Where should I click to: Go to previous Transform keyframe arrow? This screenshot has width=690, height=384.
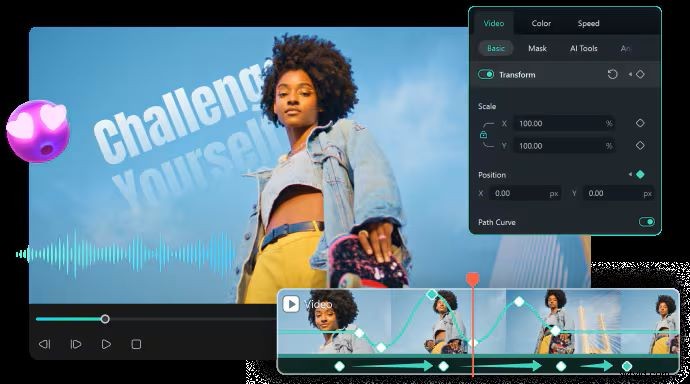click(630, 74)
